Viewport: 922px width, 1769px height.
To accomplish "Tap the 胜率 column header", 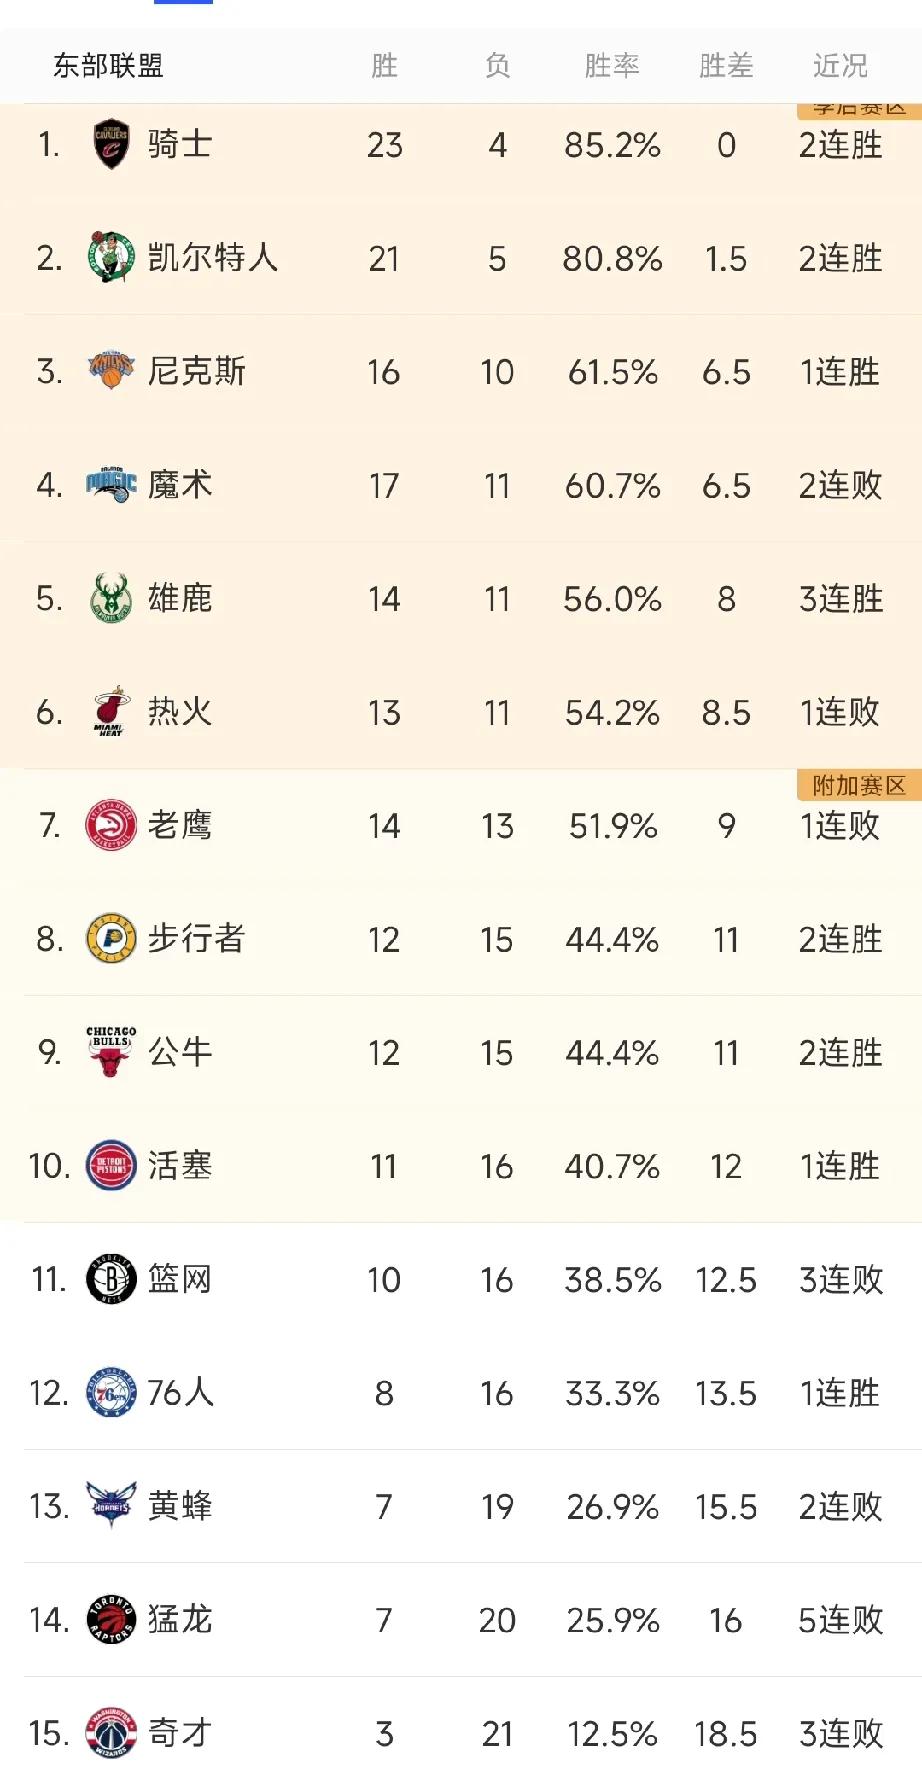I will [x=612, y=66].
